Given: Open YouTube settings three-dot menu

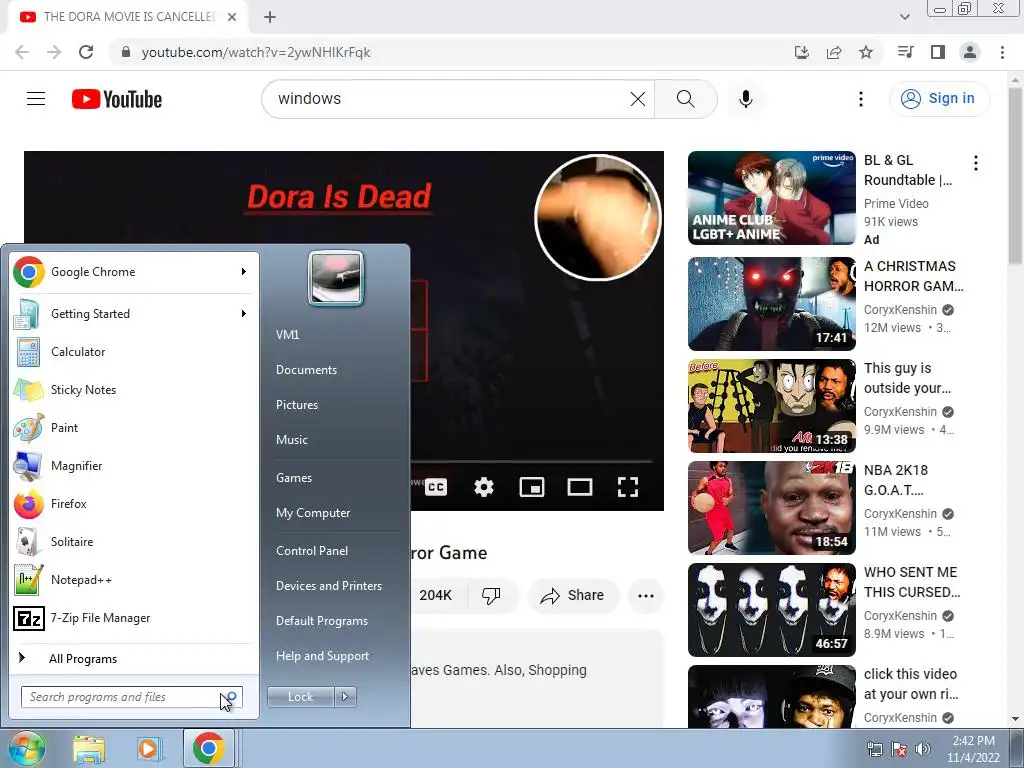Looking at the screenshot, I should click(861, 99).
